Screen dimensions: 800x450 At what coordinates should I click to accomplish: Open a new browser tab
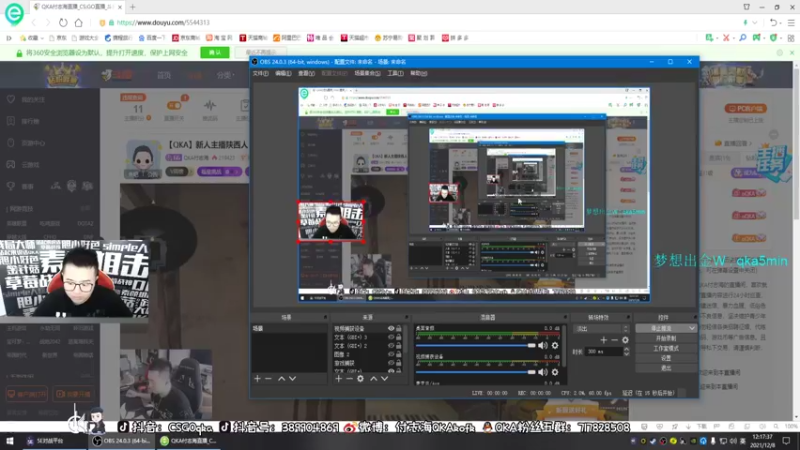click(133, 7)
